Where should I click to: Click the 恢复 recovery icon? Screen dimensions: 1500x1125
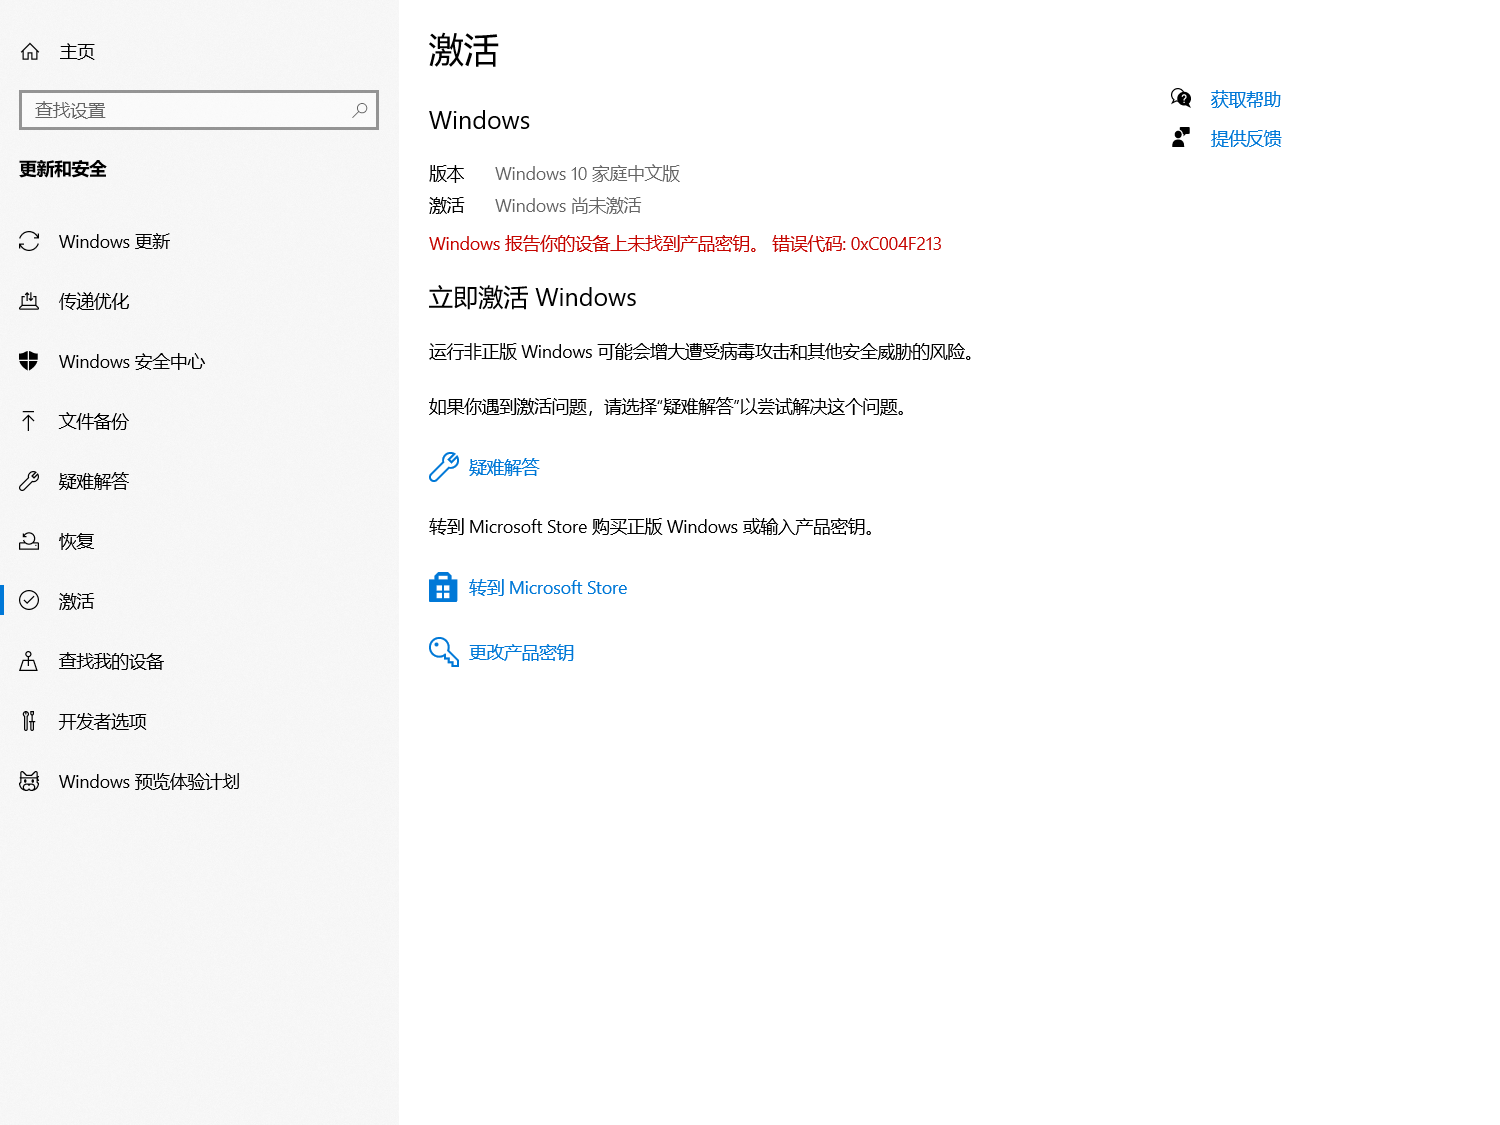[x=29, y=541]
